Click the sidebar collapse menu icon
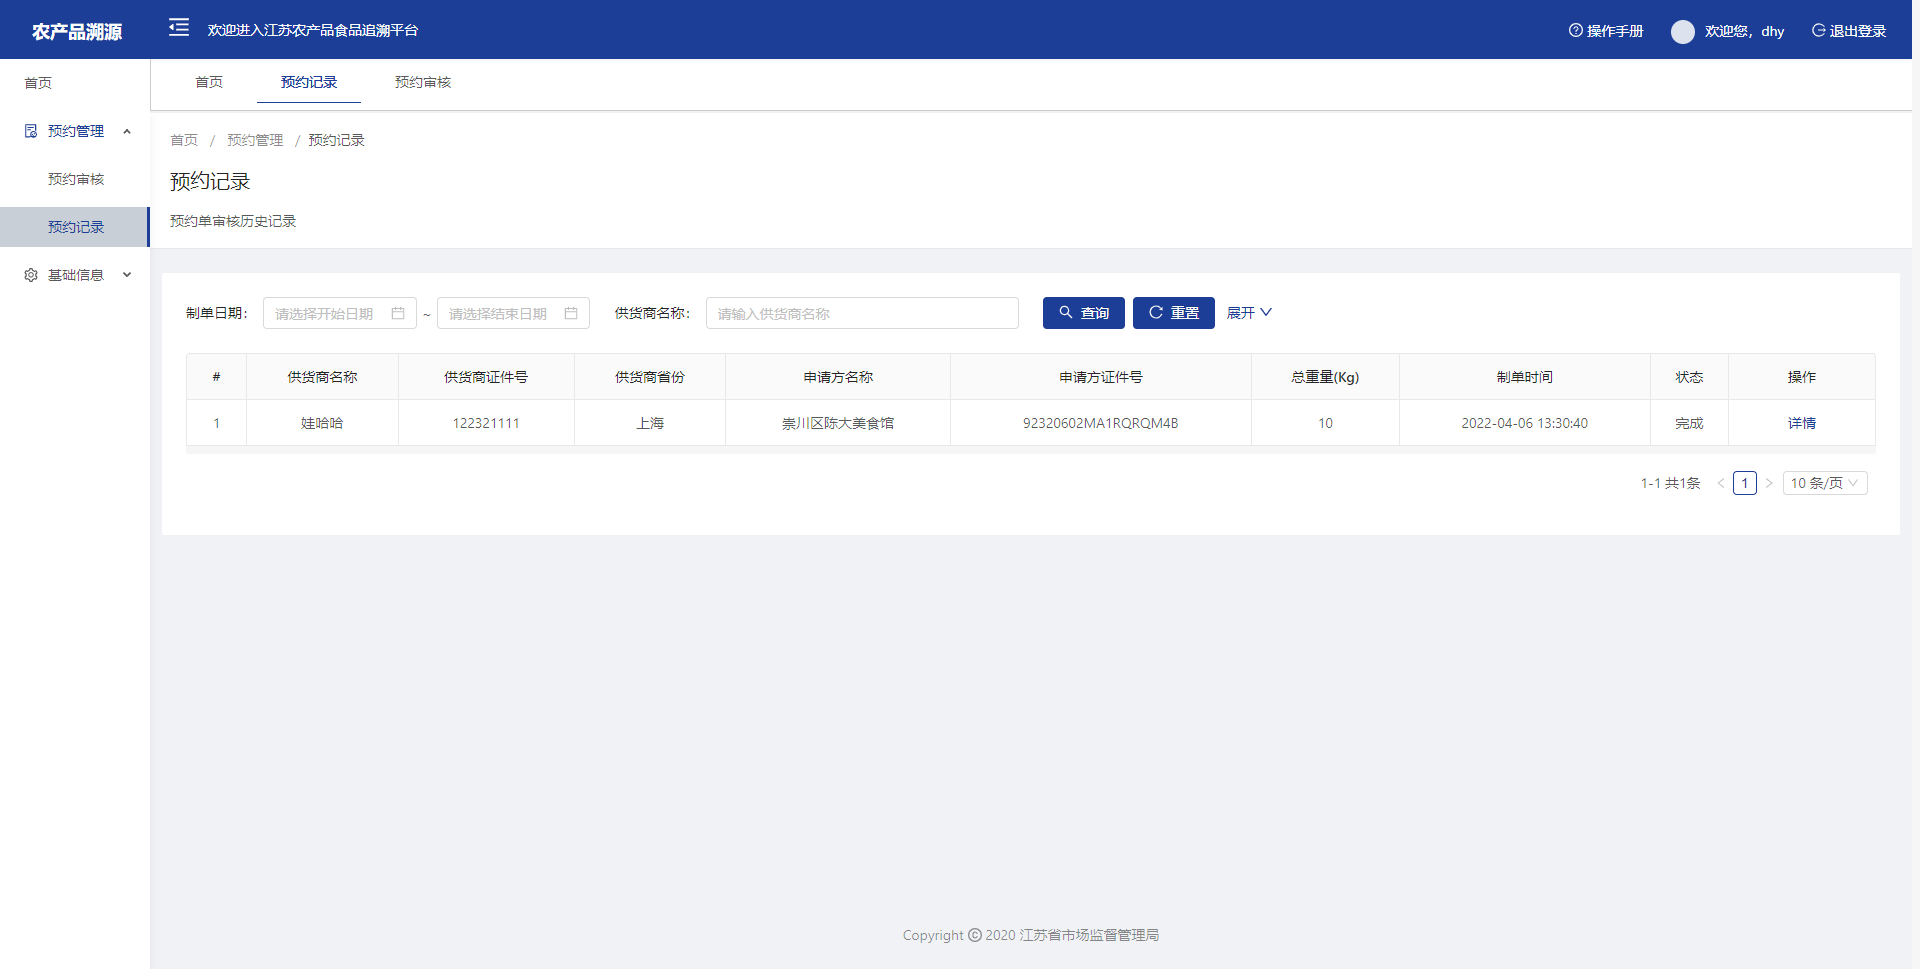The width and height of the screenshot is (1920, 969). tap(179, 28)
